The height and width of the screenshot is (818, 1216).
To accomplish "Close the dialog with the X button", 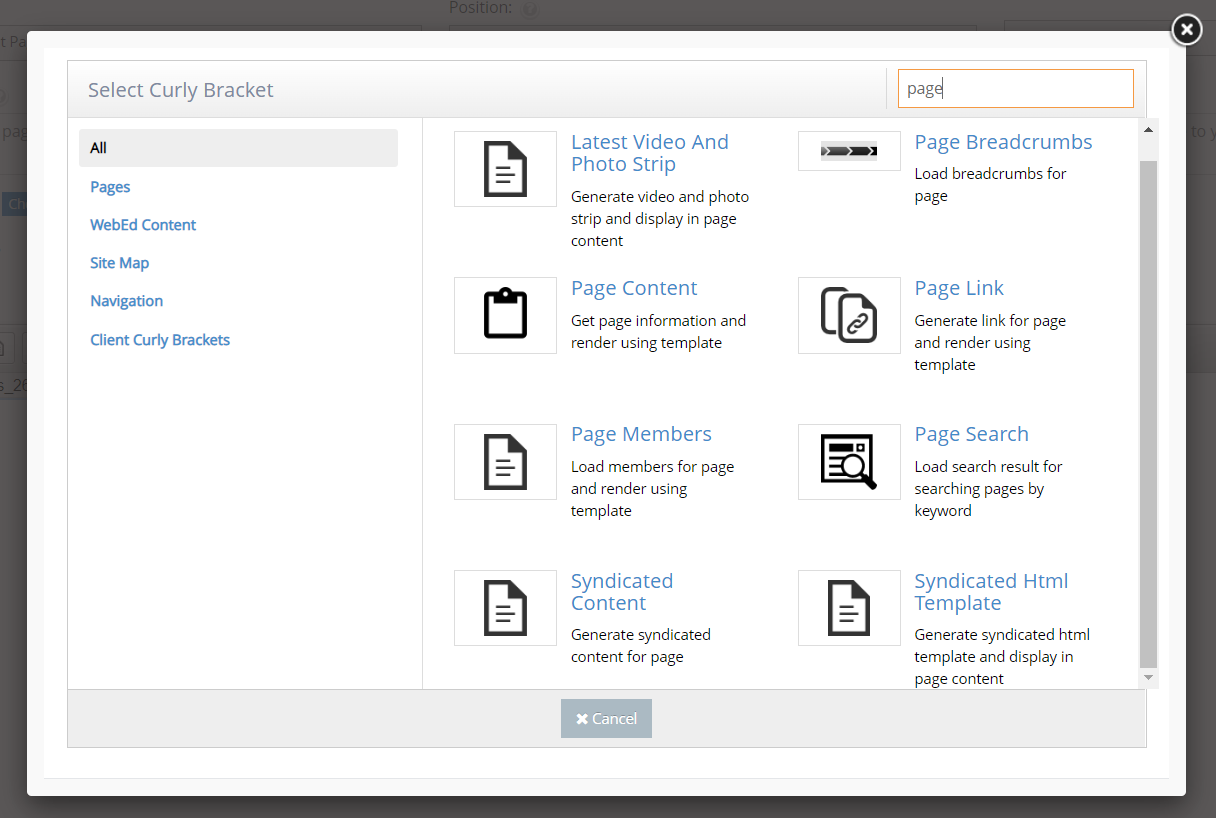I will point(1186,30).
